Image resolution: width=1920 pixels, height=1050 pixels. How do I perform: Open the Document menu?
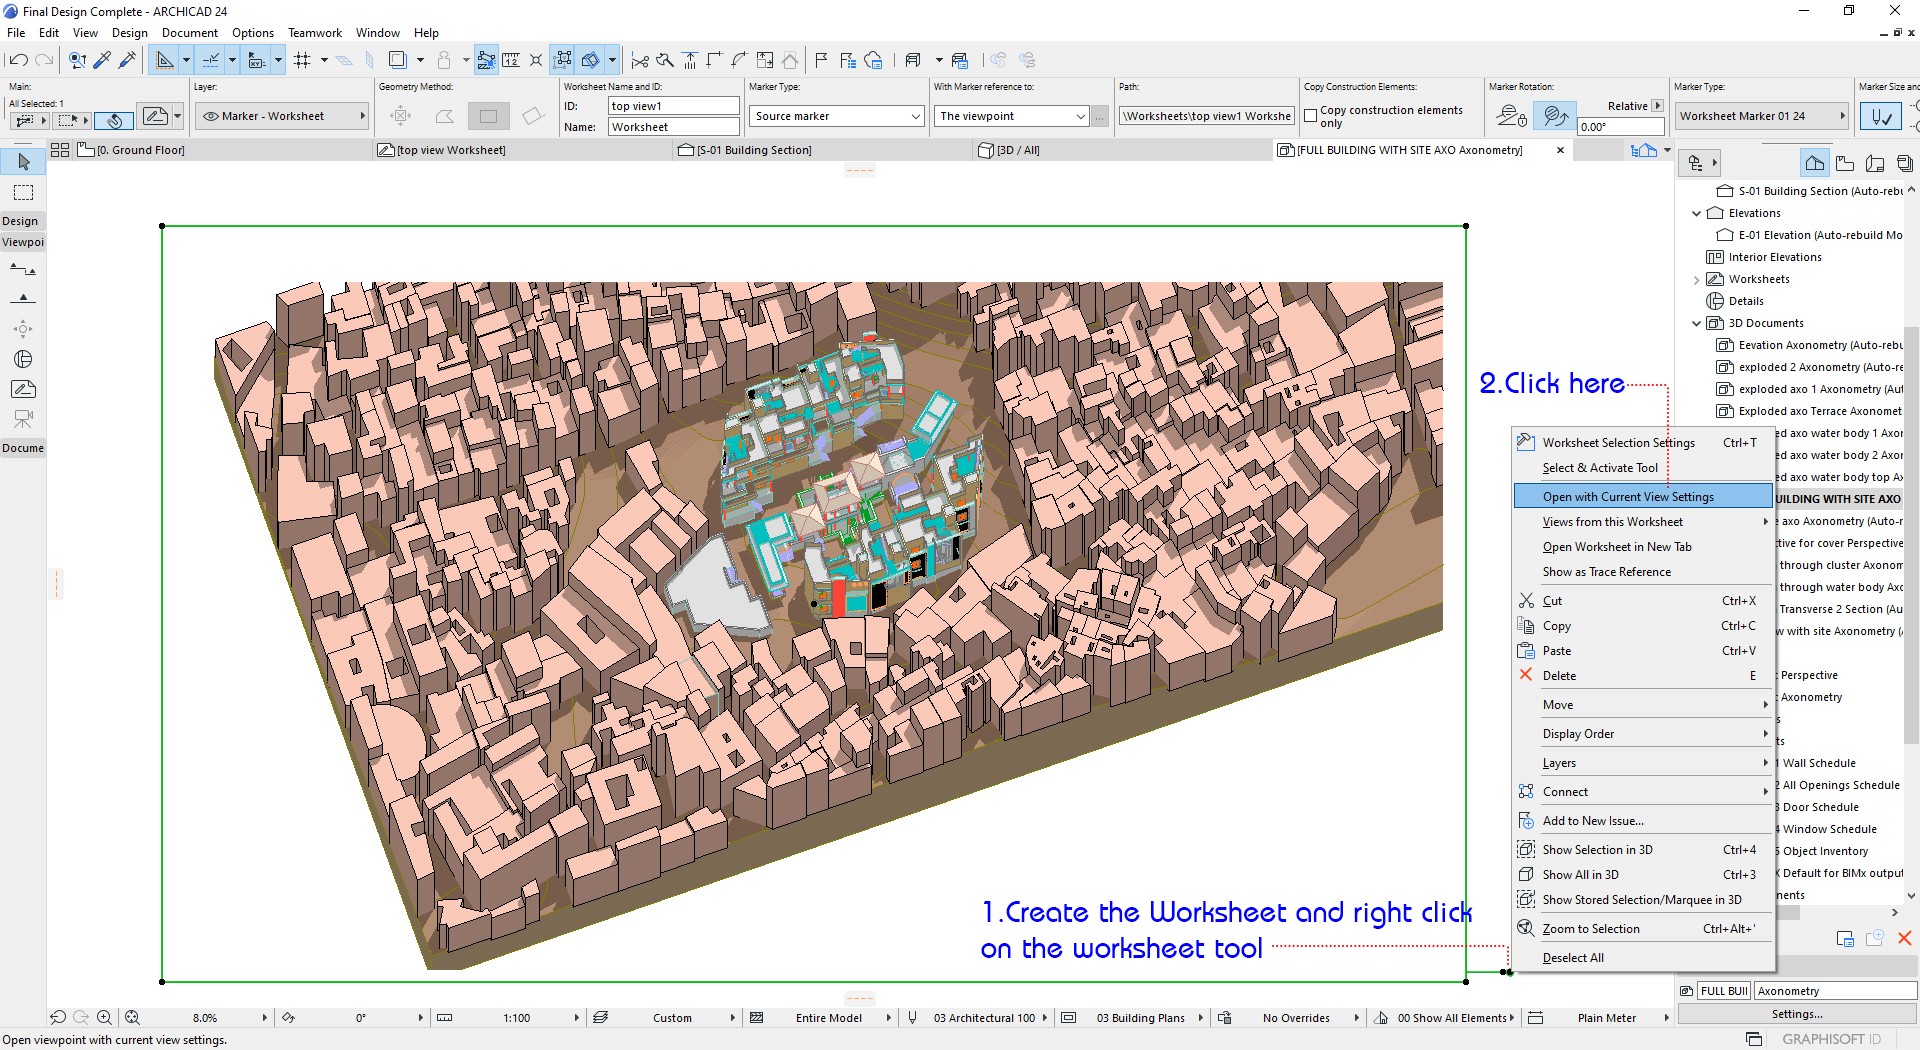click(x=189, y=33)
